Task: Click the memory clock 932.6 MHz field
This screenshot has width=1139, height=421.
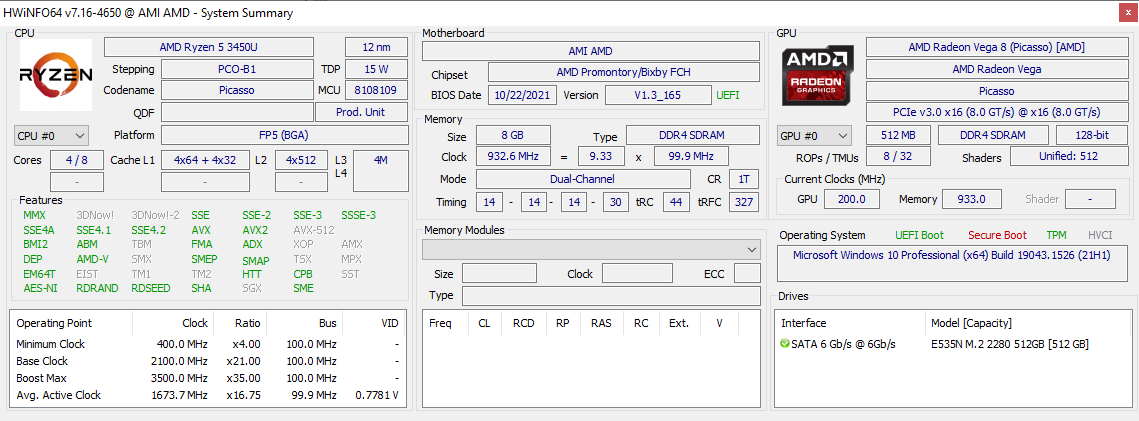Action: click(513, 157)
